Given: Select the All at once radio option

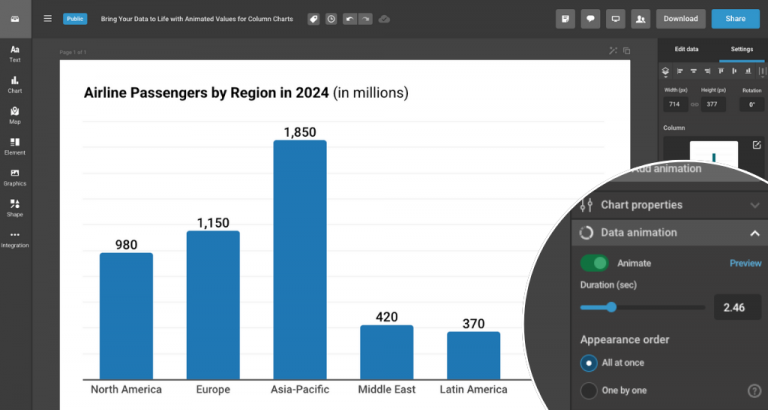Looking at the screenshot, I should 588,361.
